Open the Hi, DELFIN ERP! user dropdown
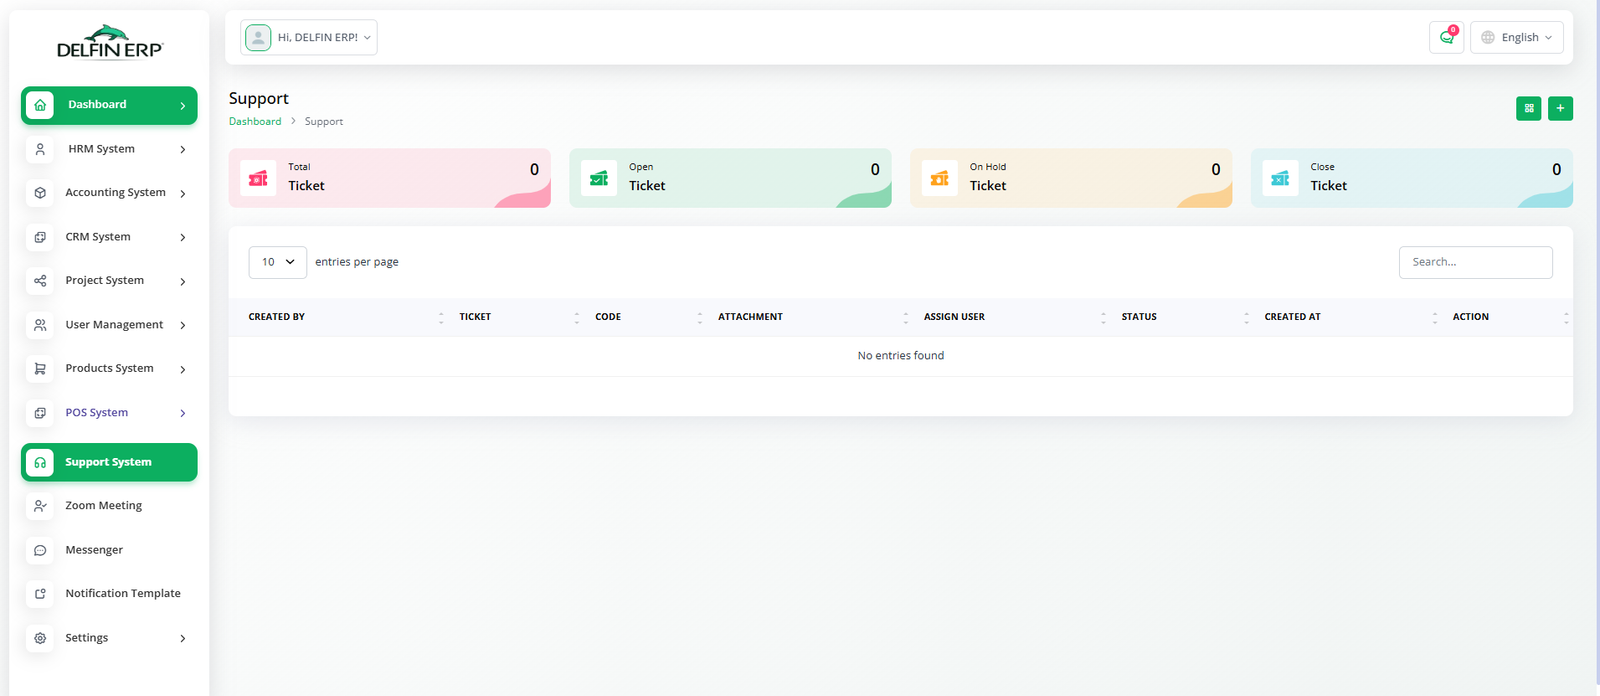The image size is (1600, 696). pyautogui.click(x=309, y=37)
